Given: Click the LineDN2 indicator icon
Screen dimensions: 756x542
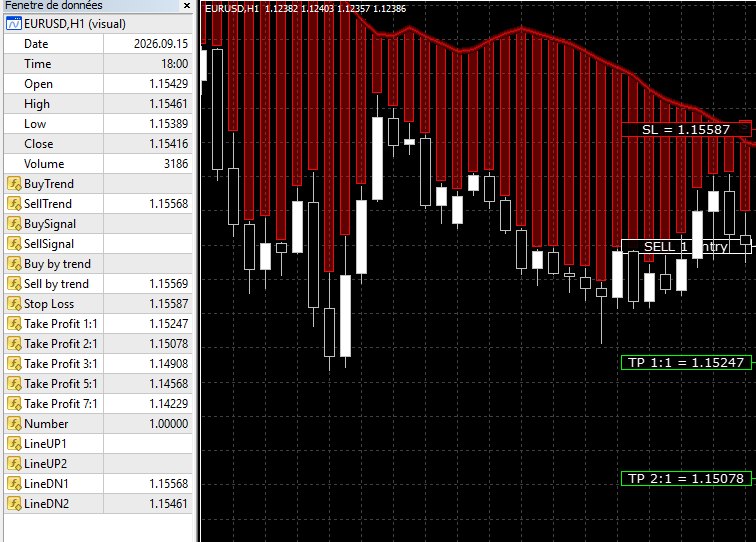Looking at the screenshot, I should point(14,504).
